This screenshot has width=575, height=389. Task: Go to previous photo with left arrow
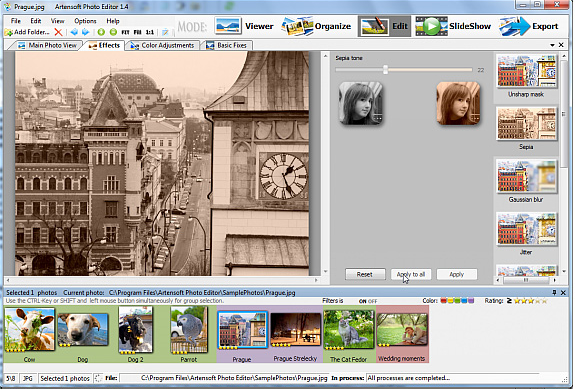coord(74,32)
